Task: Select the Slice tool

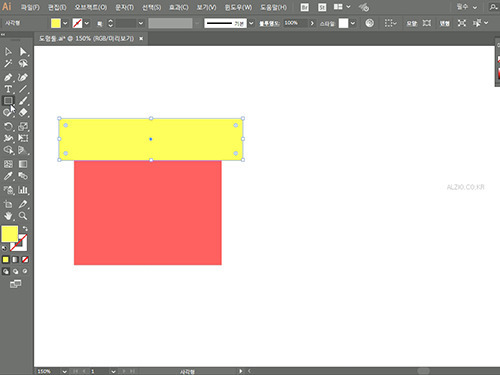Action: (x=23, y=204)
